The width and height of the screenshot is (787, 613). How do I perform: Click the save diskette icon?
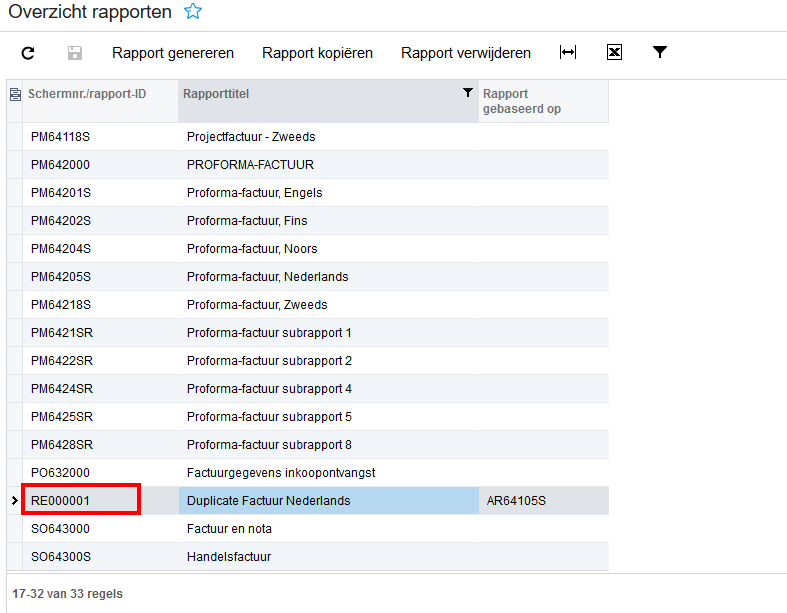[x=75, y=53]
